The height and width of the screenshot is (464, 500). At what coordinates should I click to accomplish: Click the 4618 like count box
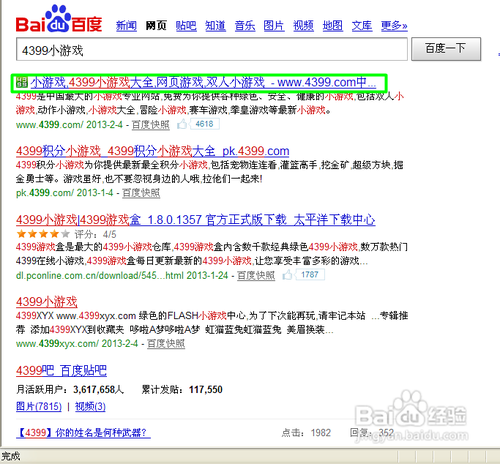[x=204, y=124]
